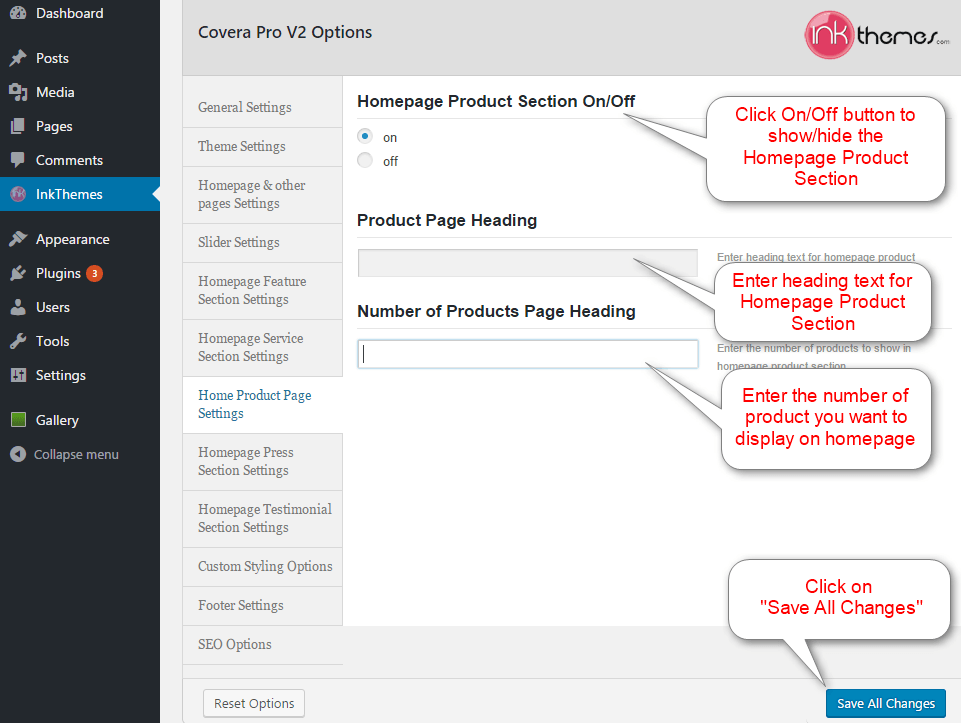The height and width of the screenshot is (723, 961).
Task: Click the Plugins update count badge 3
Action: click(x=94, y=273)
